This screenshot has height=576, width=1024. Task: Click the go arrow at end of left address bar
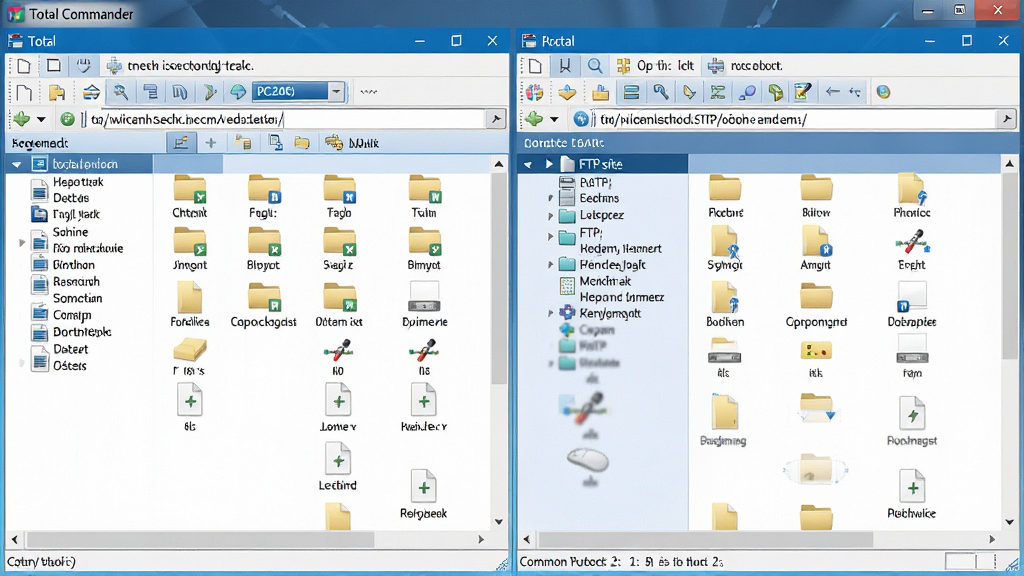point(496,119)
